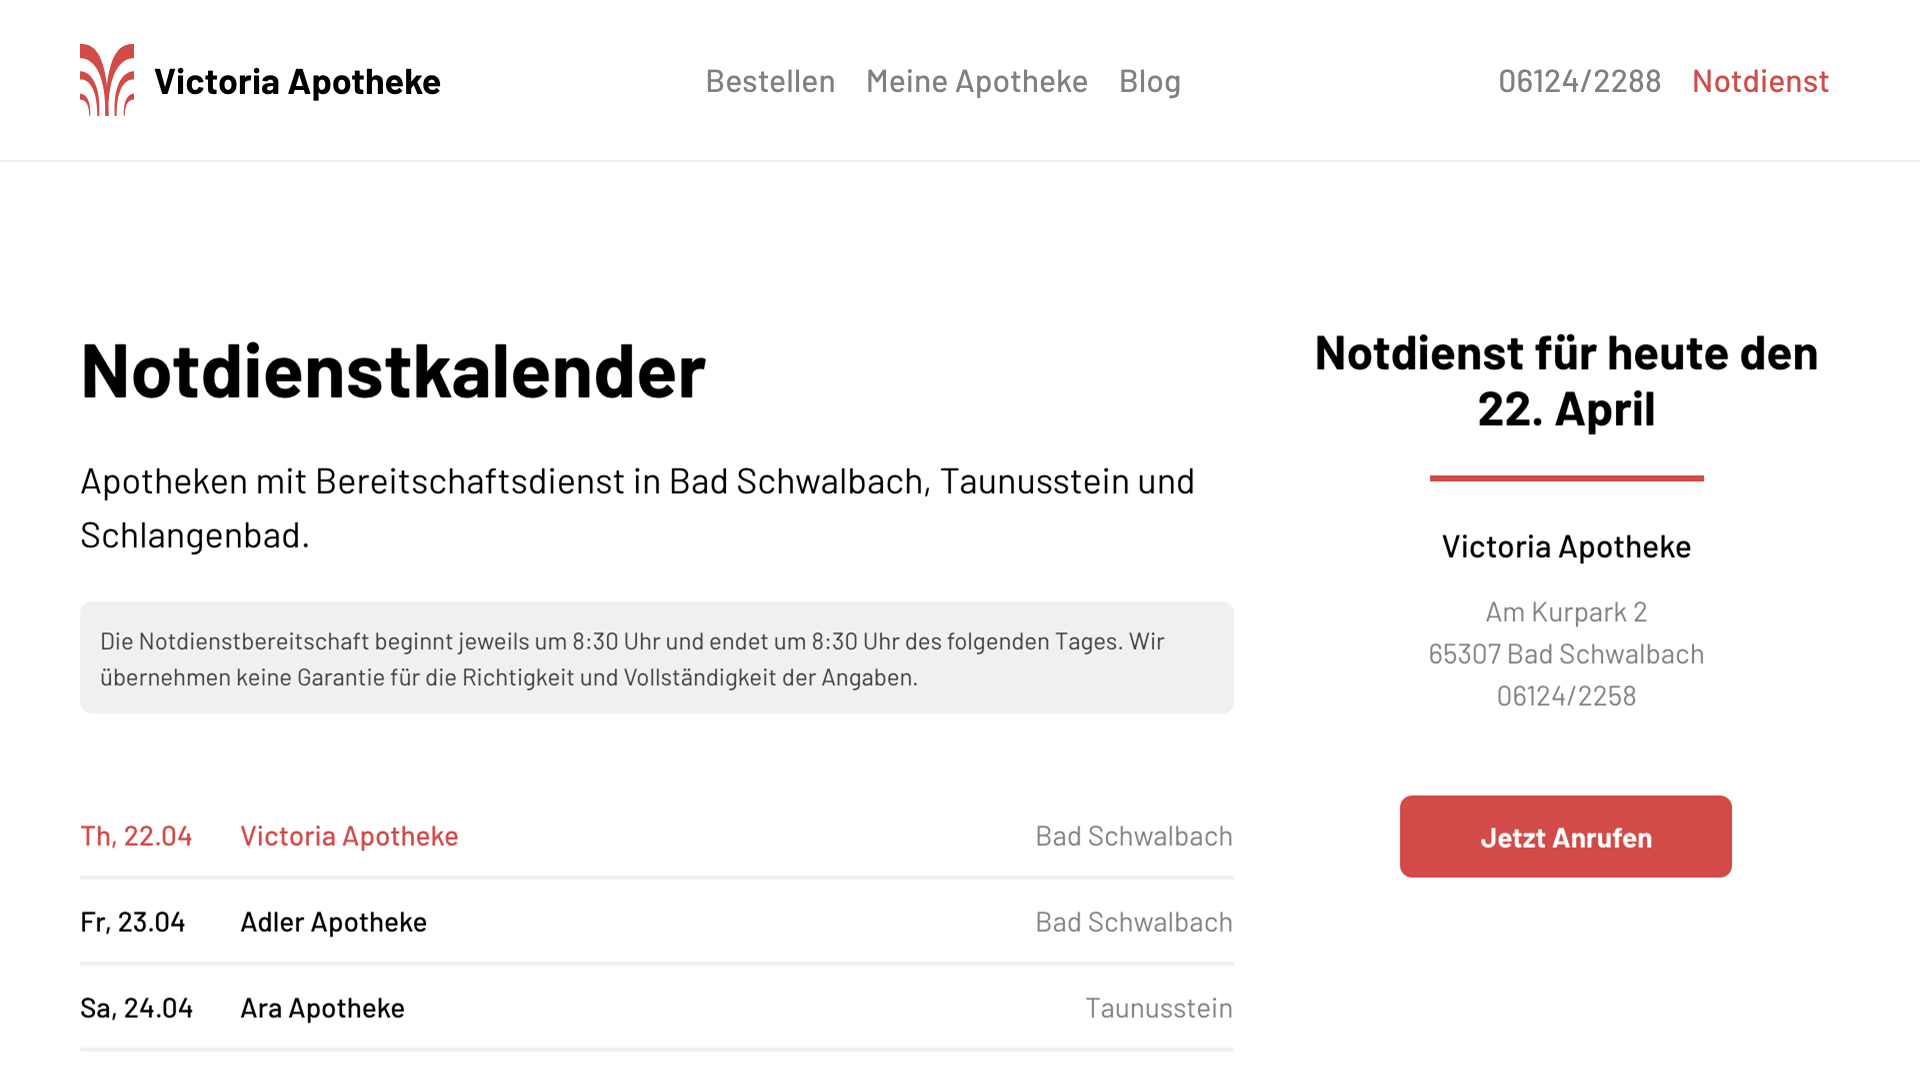This screenshot has width=1920, height=1080.
Task: Open the Ara Apotheke calendar entry
Action: pos(322,1008)
